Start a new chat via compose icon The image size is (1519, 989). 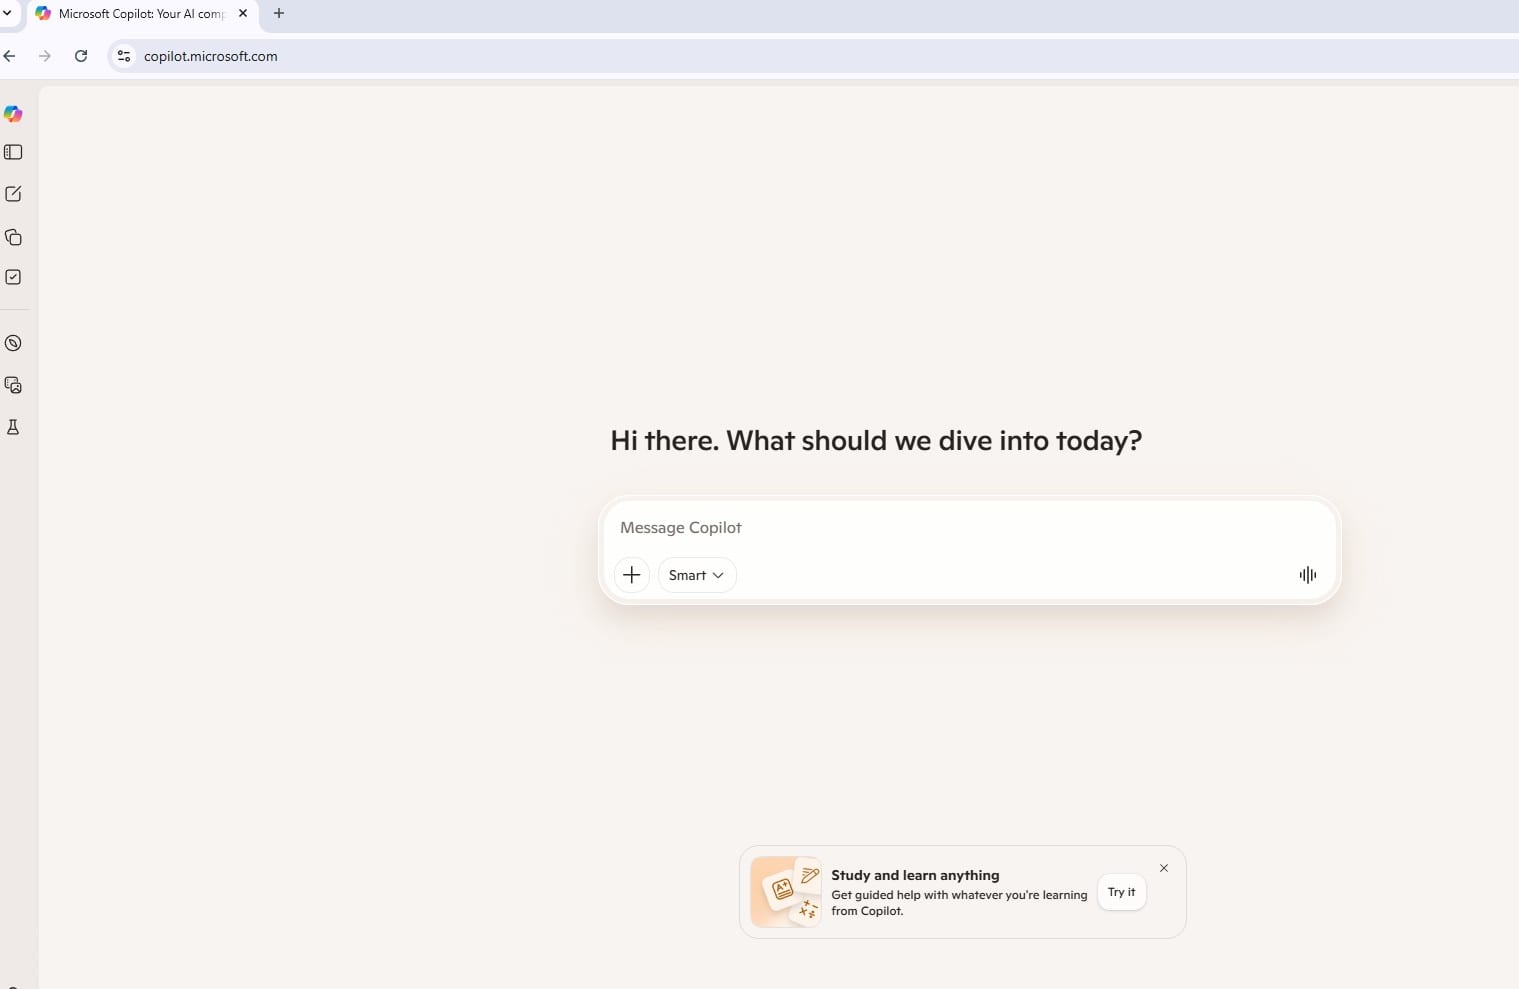[13, 194]
